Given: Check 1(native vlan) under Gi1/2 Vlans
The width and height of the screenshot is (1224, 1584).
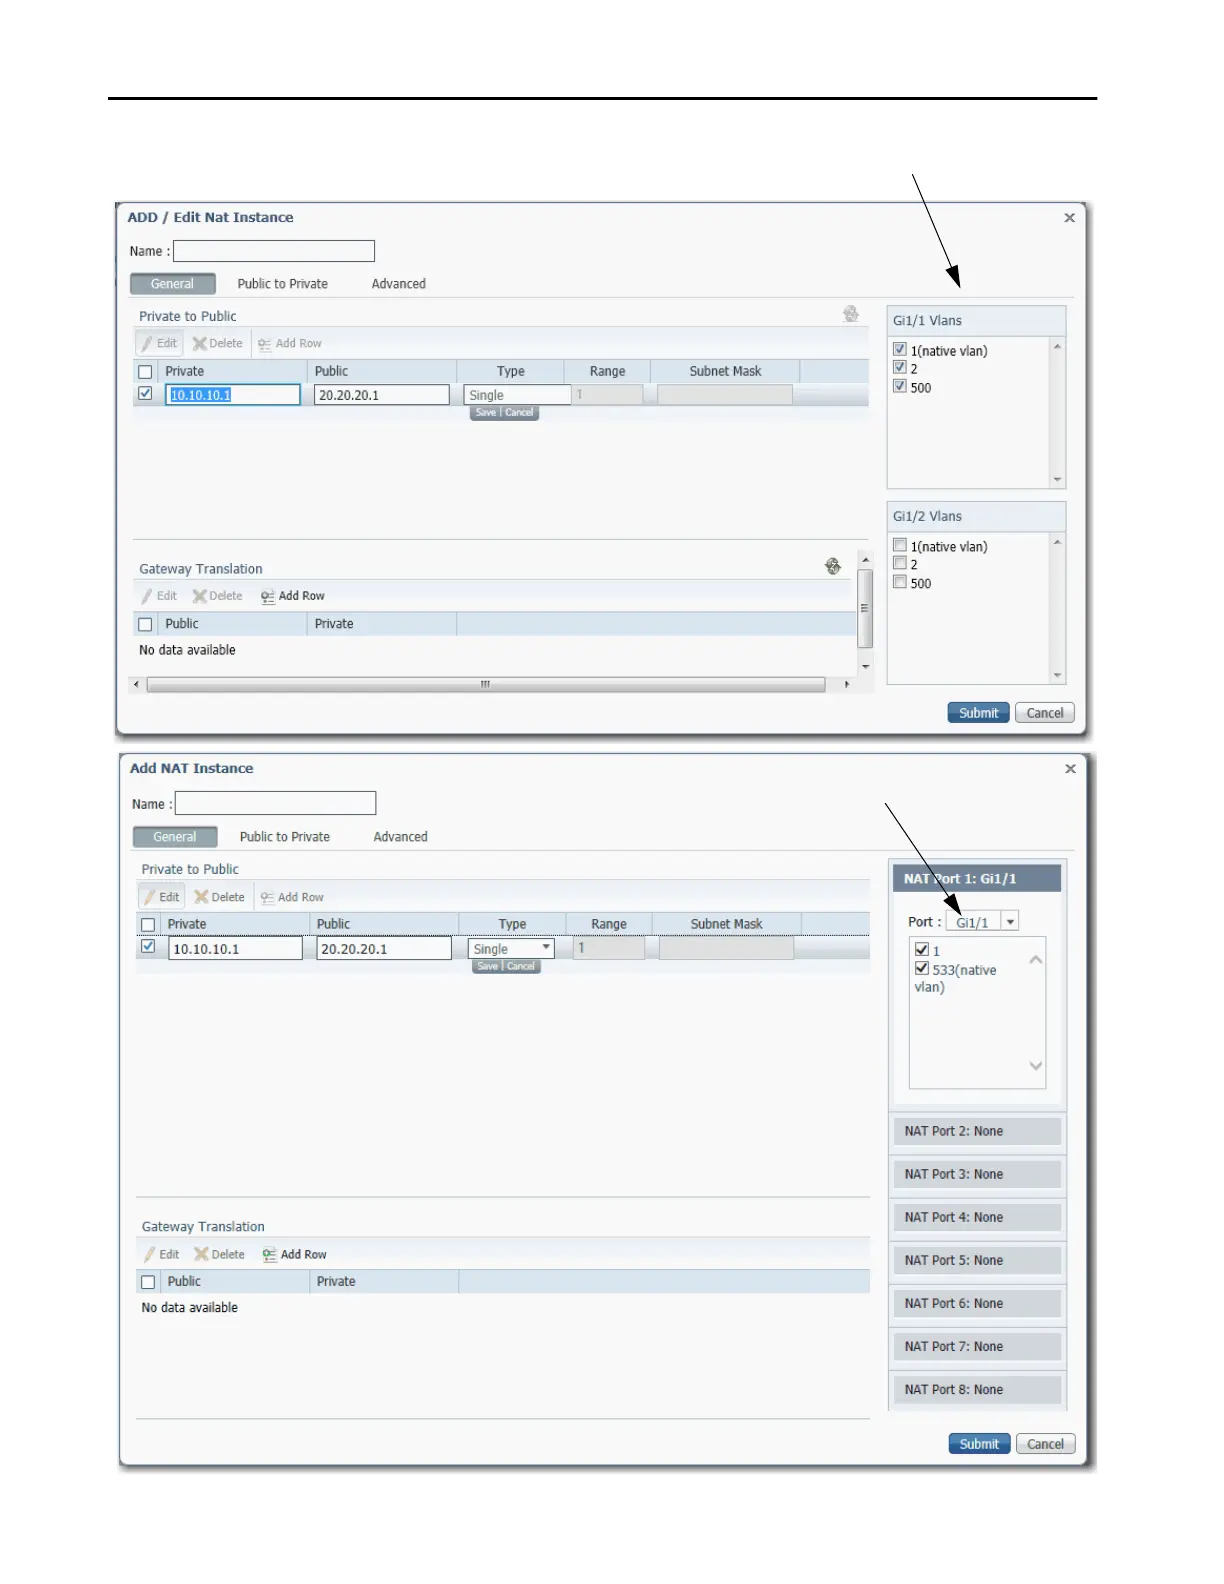Looking at the screenshot, I should click(x=900, y=545).
